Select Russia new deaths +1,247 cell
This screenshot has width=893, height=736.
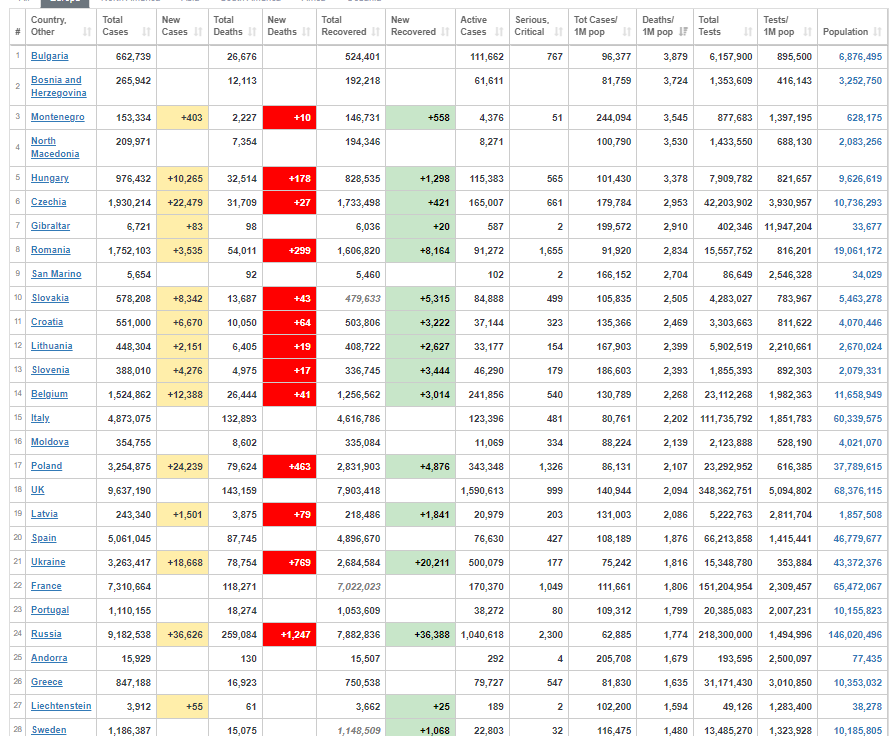coord(289,634)
